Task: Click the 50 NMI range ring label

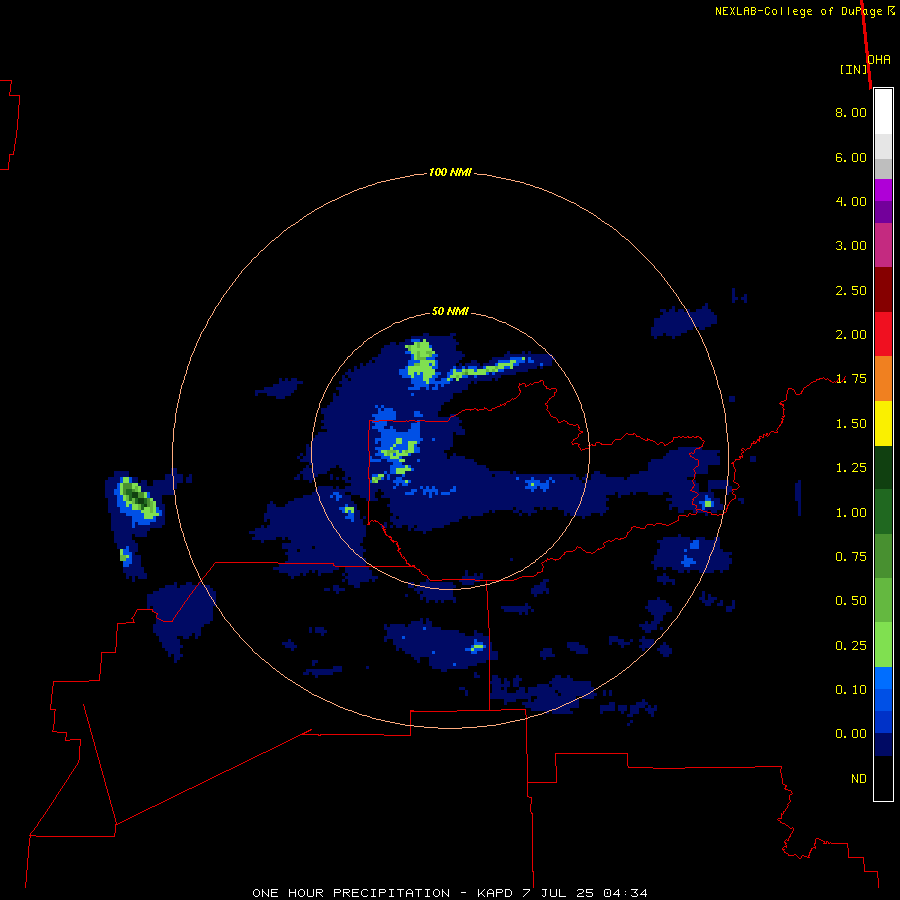Action: click(x=450, y=311)
